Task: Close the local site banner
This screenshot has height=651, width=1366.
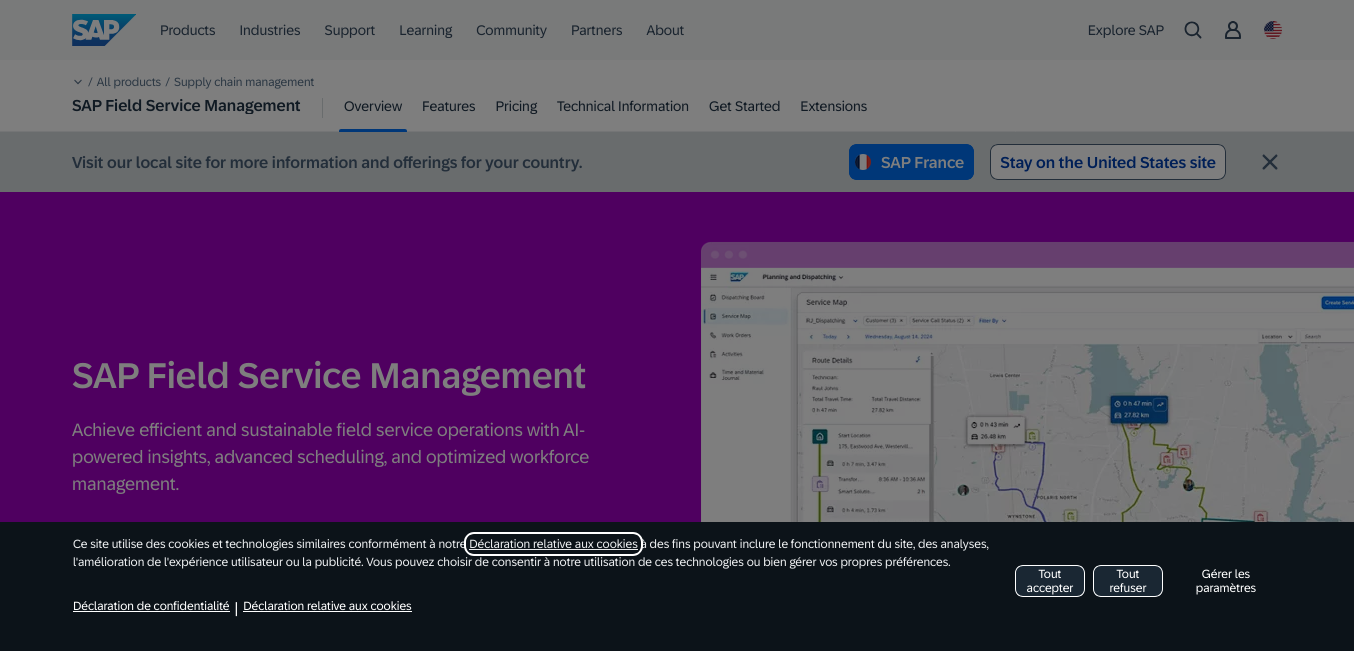Action: pyautogui.click(x=1270, y=162)
